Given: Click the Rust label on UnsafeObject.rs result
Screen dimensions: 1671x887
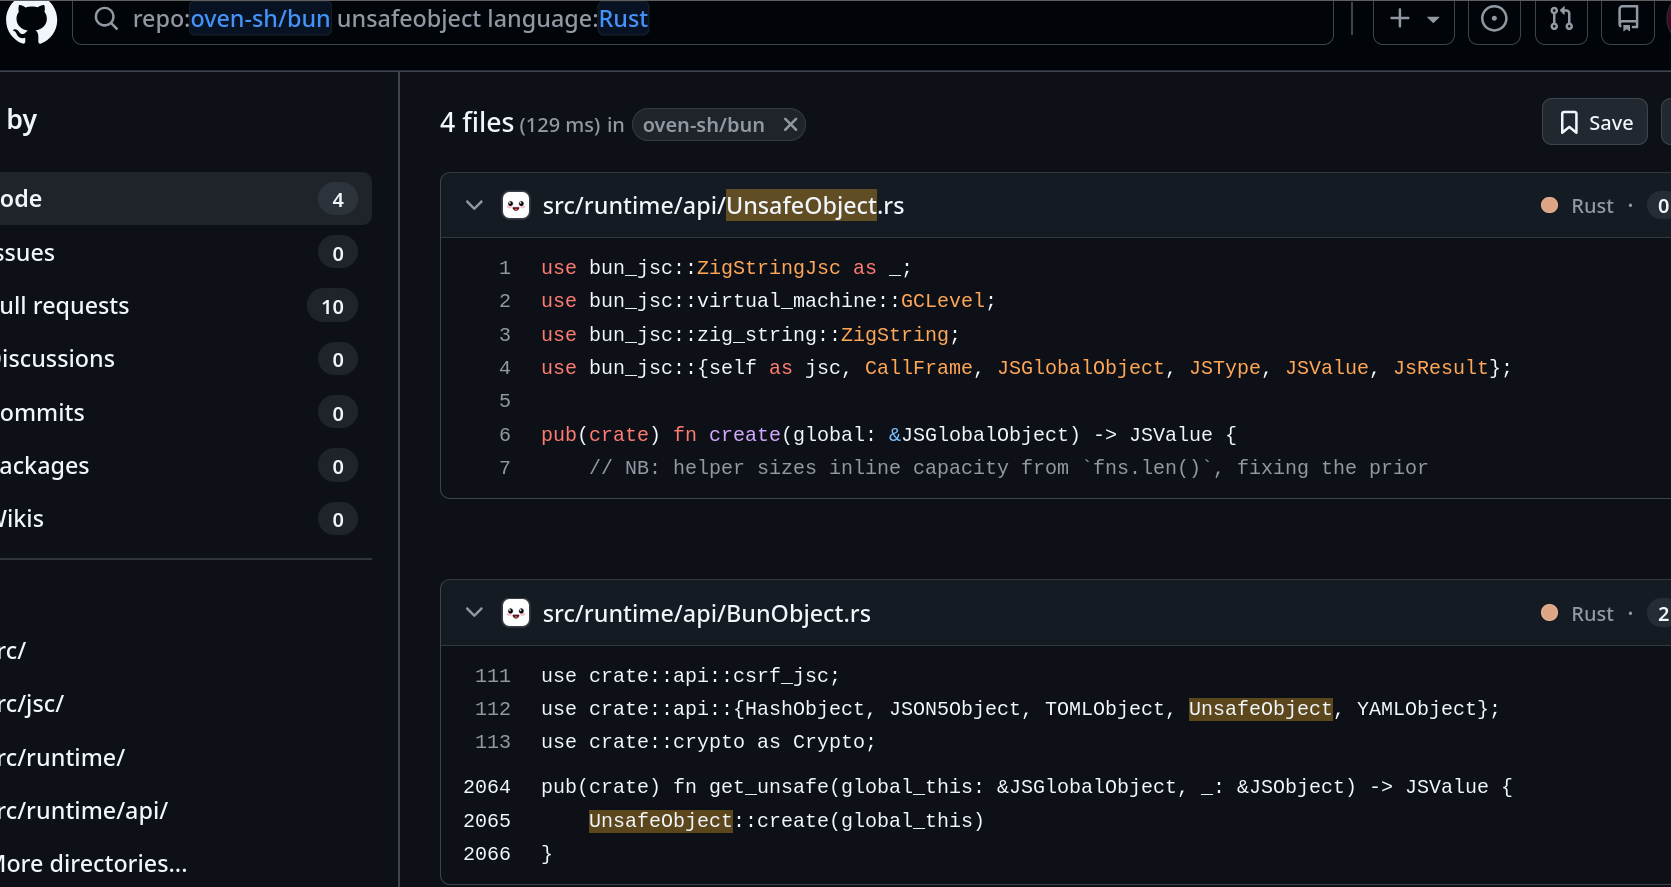Looking at the screenshot, I should 1592,206.
